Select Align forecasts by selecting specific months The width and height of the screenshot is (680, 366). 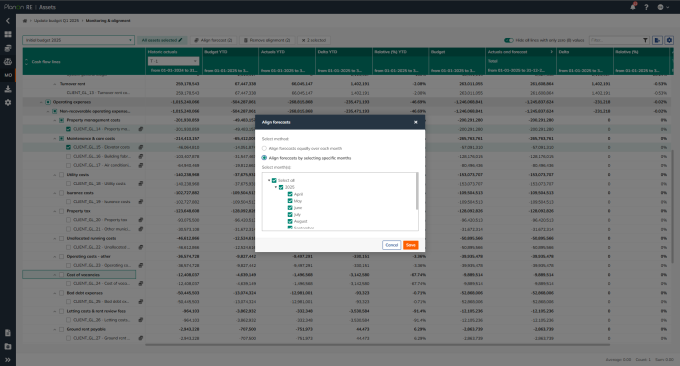click(264, 158)
